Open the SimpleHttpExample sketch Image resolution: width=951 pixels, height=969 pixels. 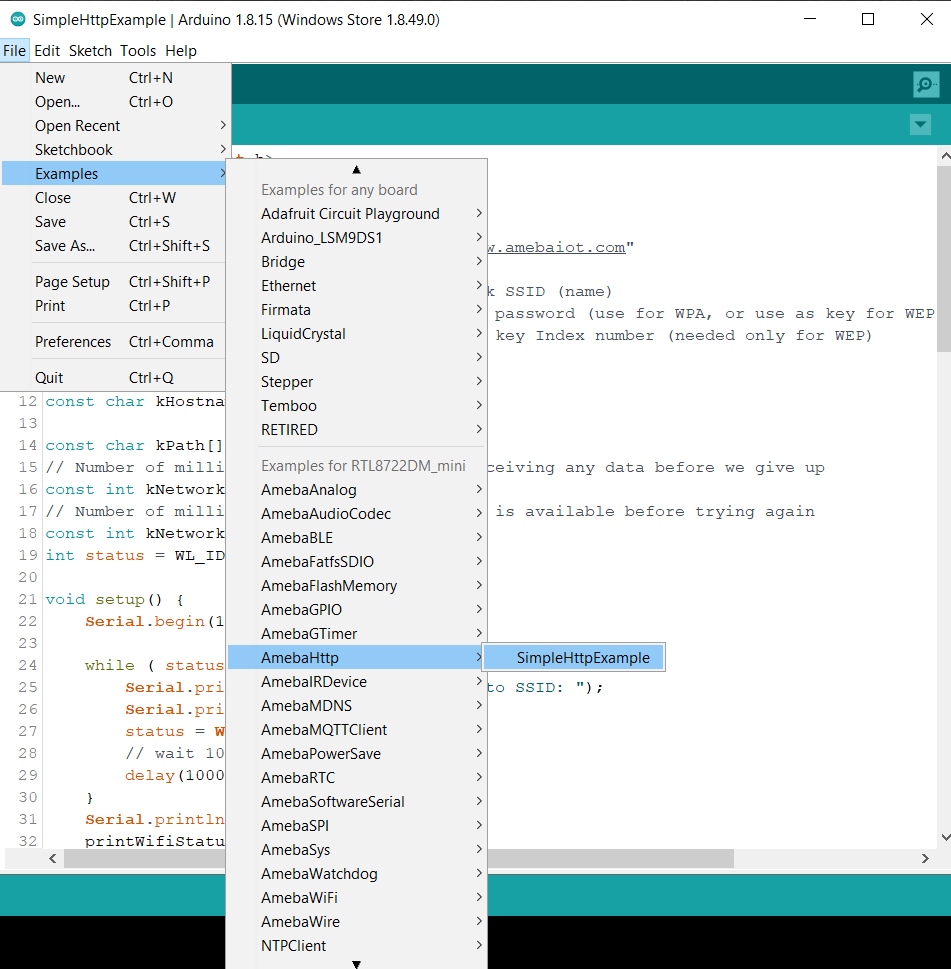point(573,658)
